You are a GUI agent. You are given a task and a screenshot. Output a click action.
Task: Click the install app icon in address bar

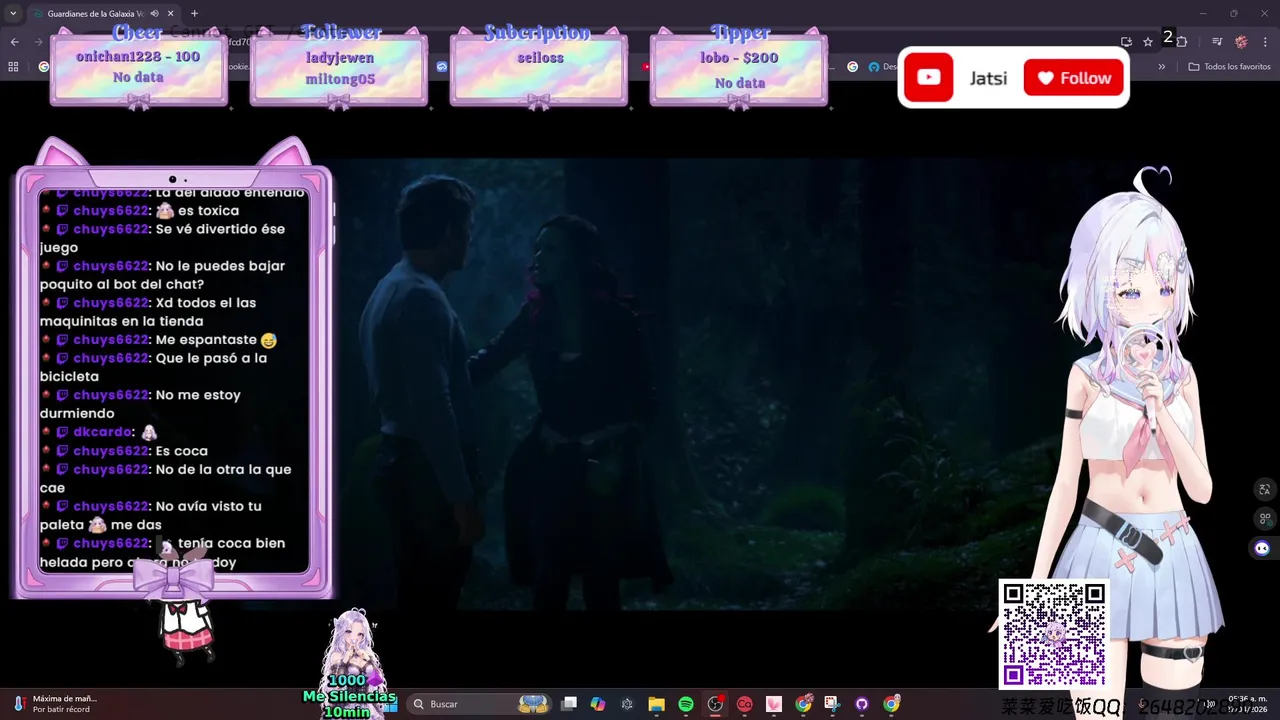coord(1127,42)
